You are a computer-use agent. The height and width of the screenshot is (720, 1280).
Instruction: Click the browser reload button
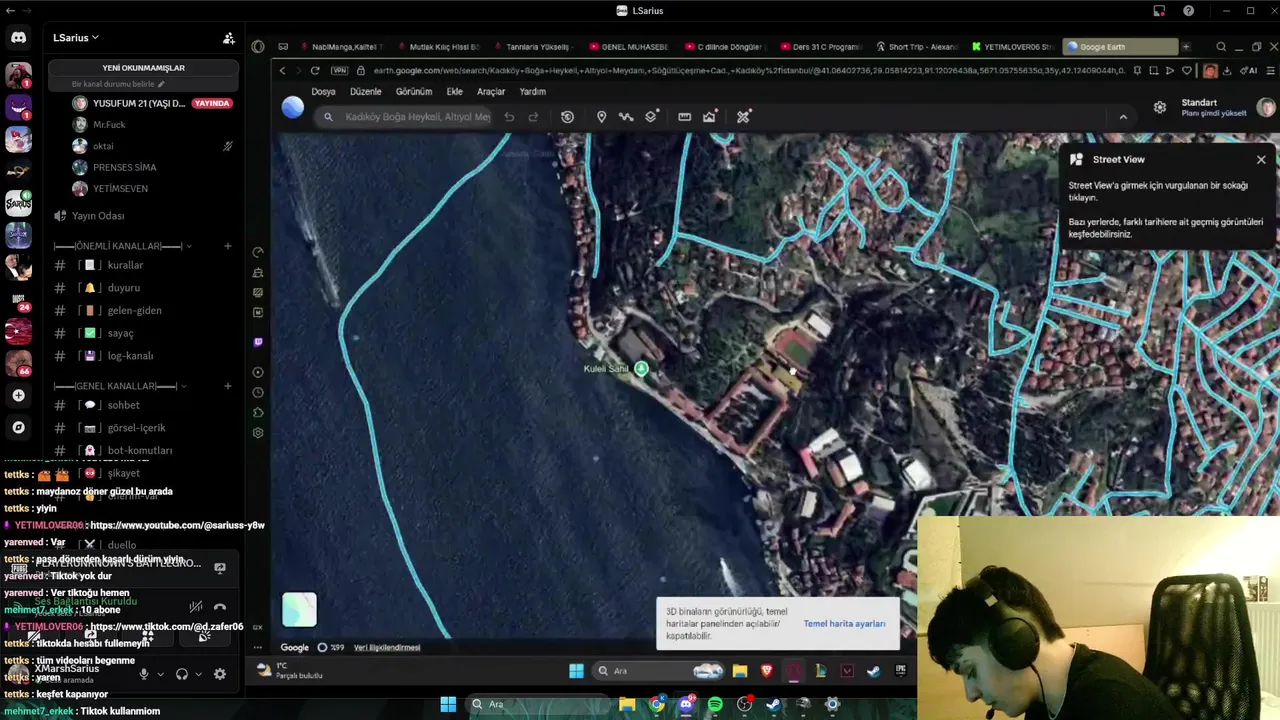coord(315,71)
